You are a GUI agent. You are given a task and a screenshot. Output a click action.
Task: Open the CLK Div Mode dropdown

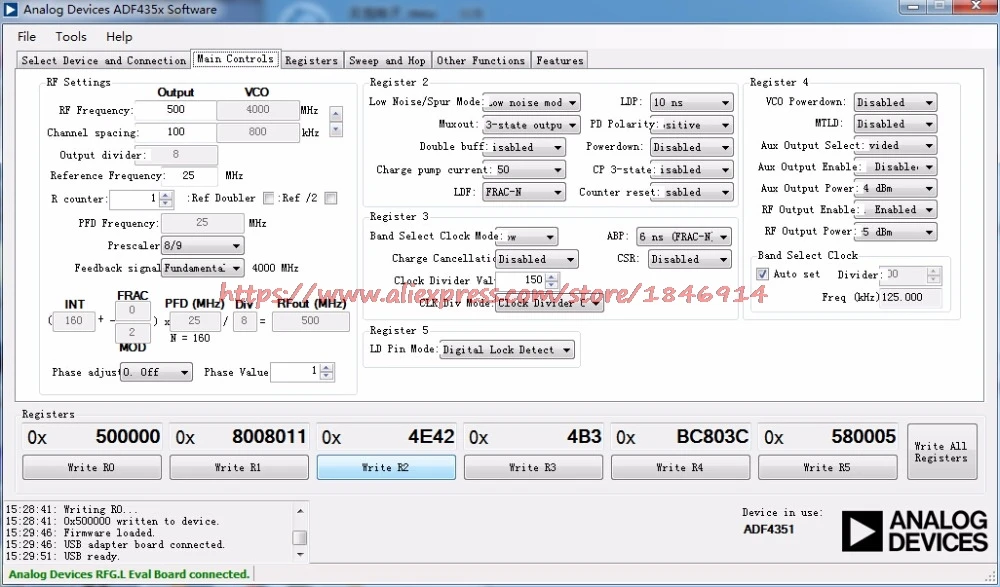tap(550, 303)
